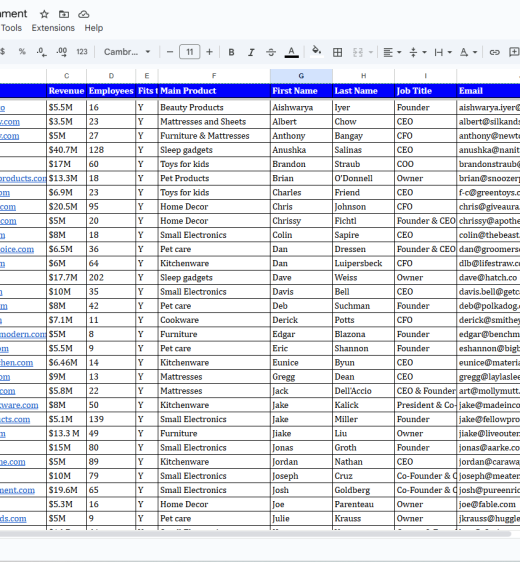The width and height of the screenshot is (520, 562).
Task: Click the insert comment icon
Action: coord(514,52)
